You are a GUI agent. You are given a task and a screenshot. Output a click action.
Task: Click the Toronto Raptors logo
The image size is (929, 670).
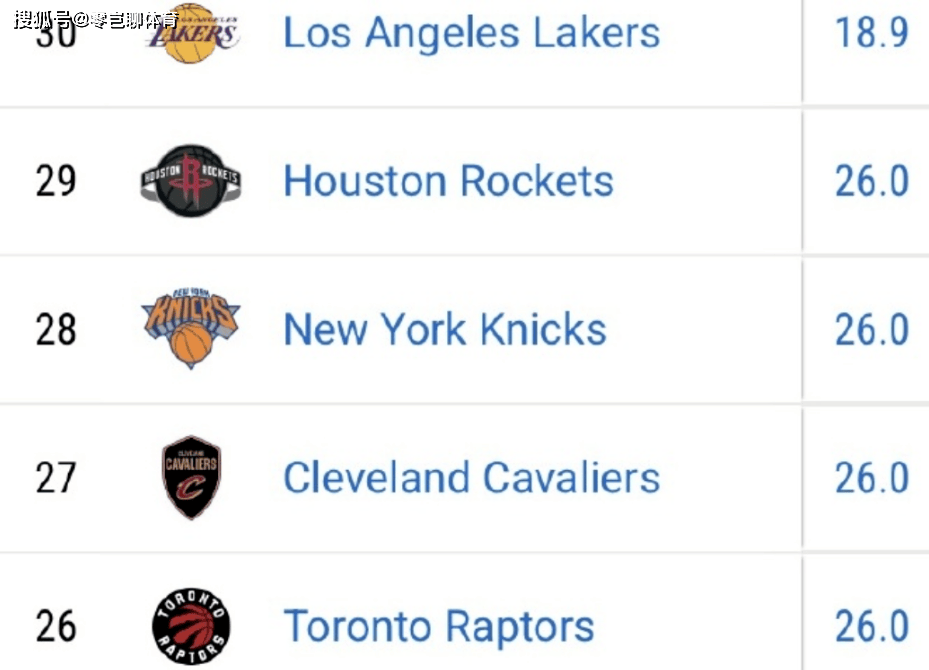coord(191,627)
